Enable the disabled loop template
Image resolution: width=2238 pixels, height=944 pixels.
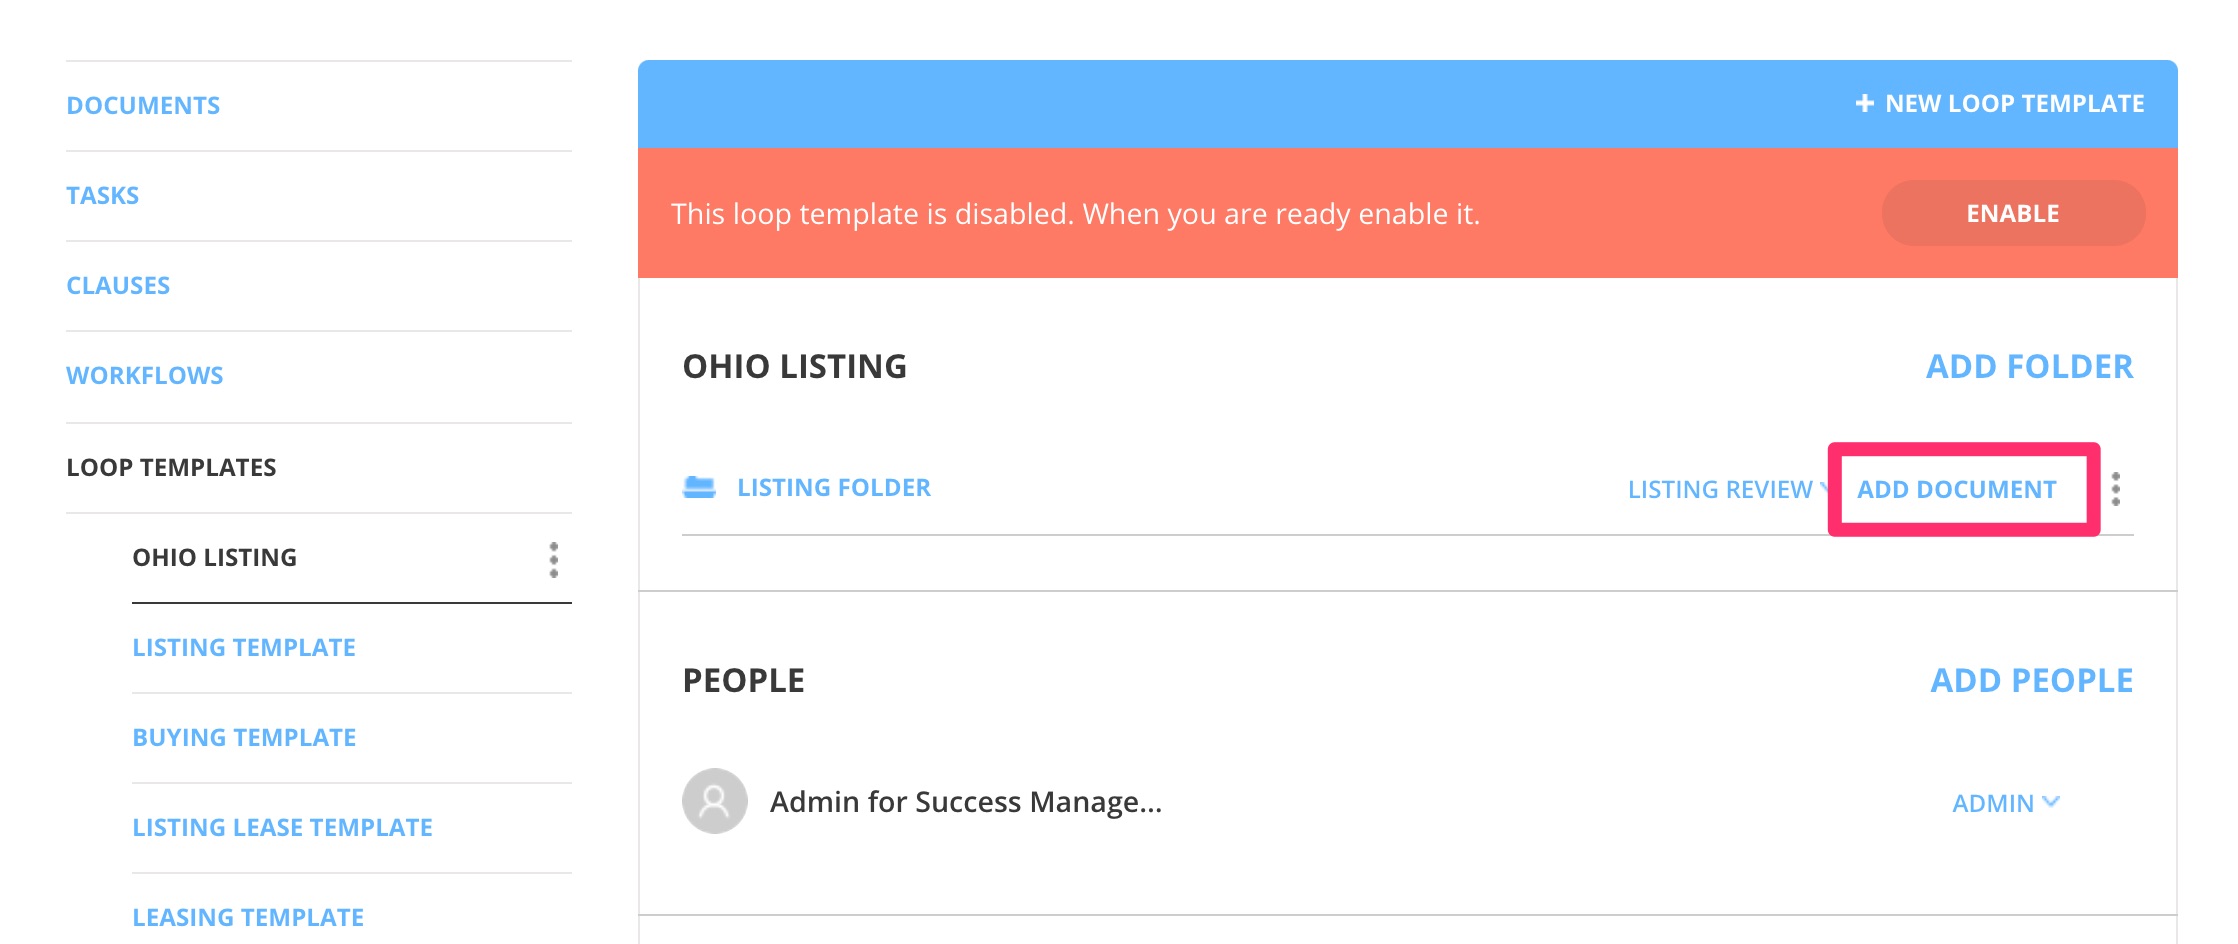pos(2012,212)
